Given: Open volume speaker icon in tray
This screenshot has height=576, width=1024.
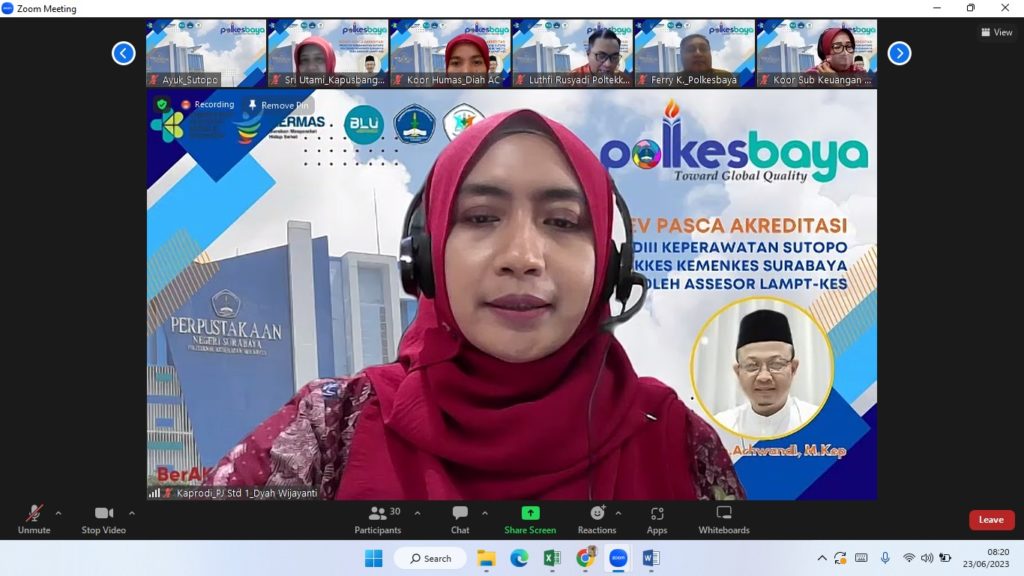Looking at the screenshot, I should click(x=927, y=558).
